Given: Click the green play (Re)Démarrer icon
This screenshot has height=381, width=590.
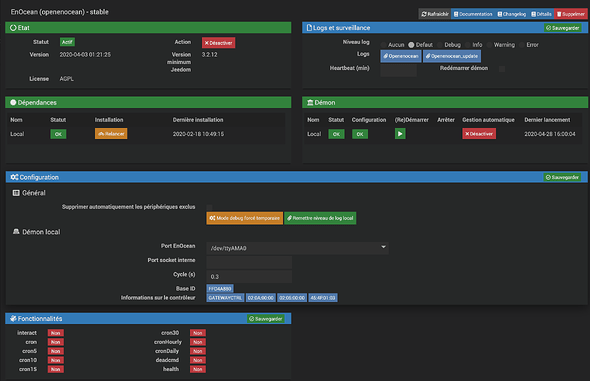Looking at the screenshot, I should click(x=400, y=134).
